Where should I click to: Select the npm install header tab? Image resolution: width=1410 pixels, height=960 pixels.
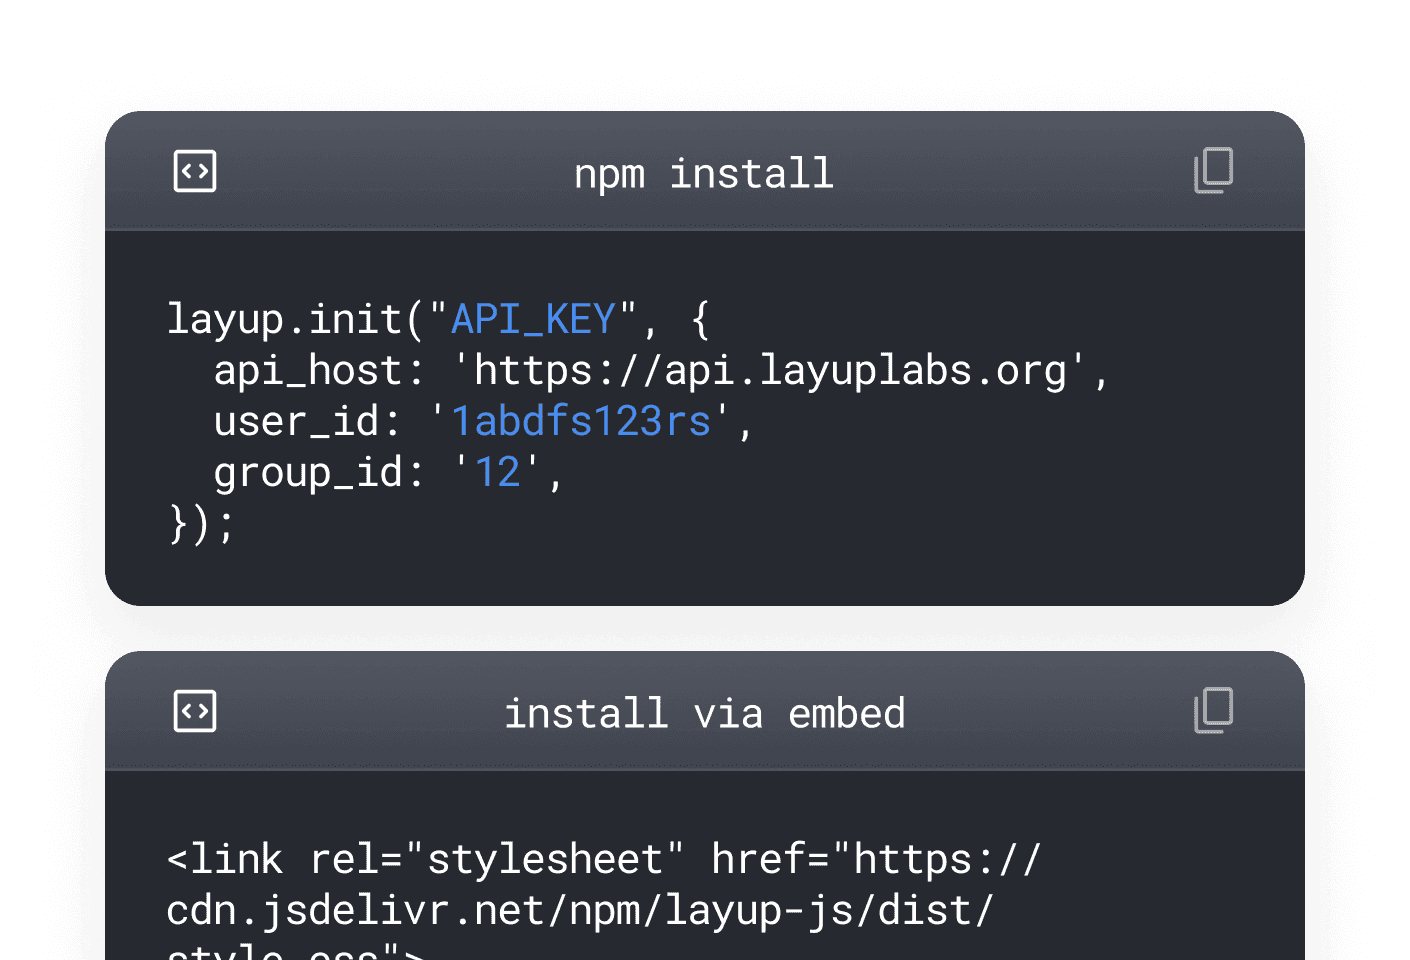704,172
